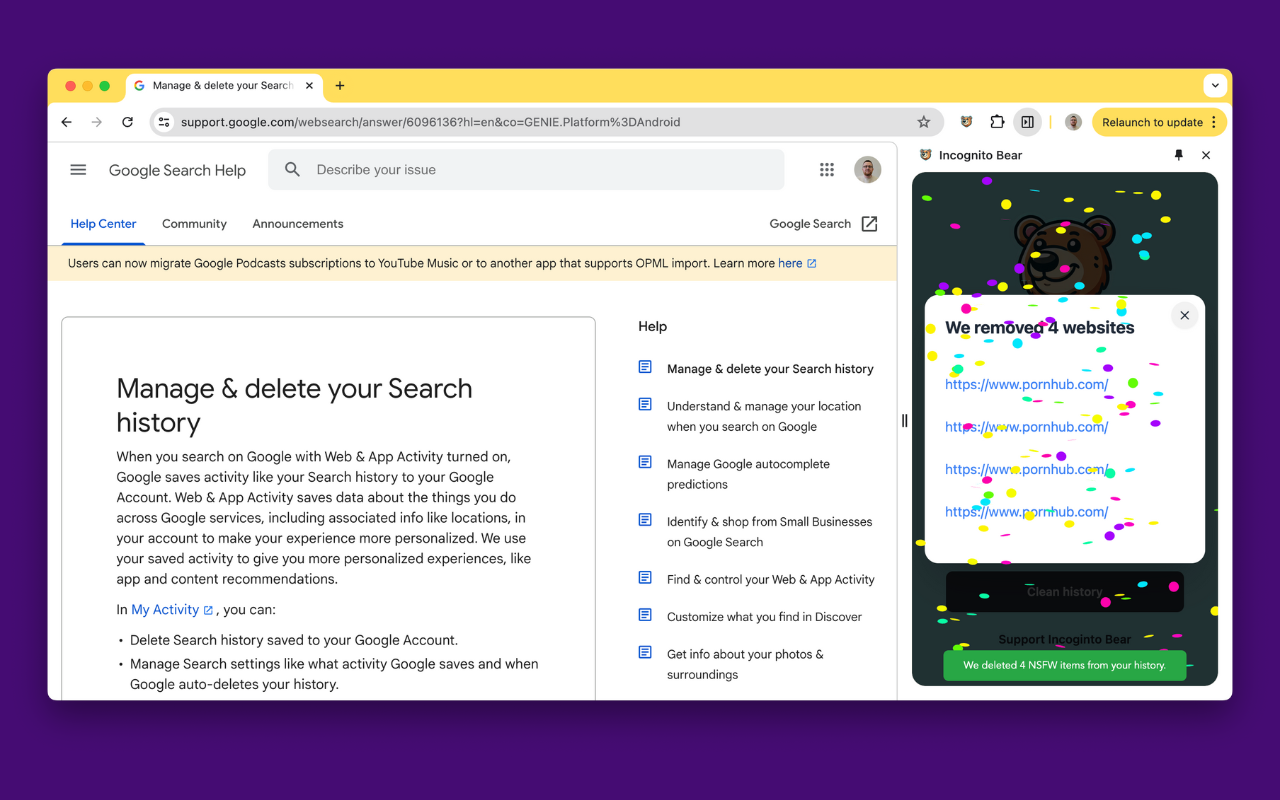The height and width of the screenshot is (800, 1280).
Task: Click Support Incognito Bear text
Action: tap(1064, 639)
